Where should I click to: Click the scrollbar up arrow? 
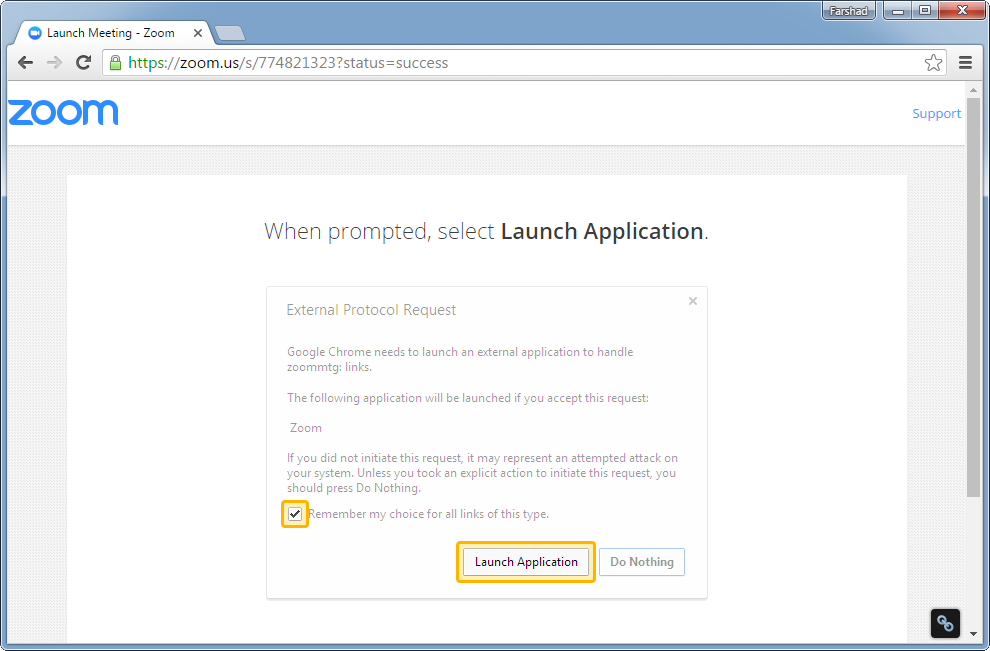(973, 90)
